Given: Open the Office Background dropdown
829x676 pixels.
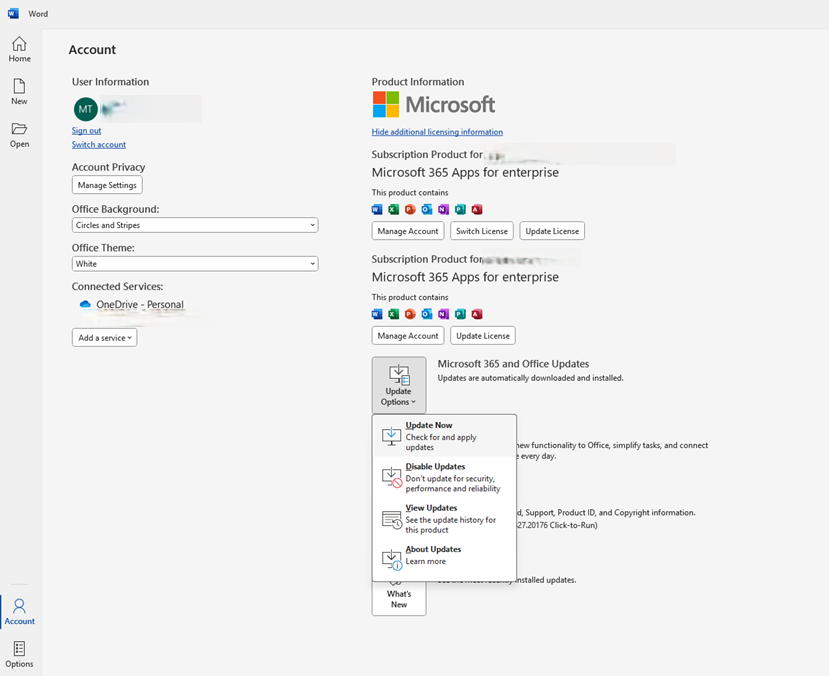Looking at the screenshot, I should [195, 225].
